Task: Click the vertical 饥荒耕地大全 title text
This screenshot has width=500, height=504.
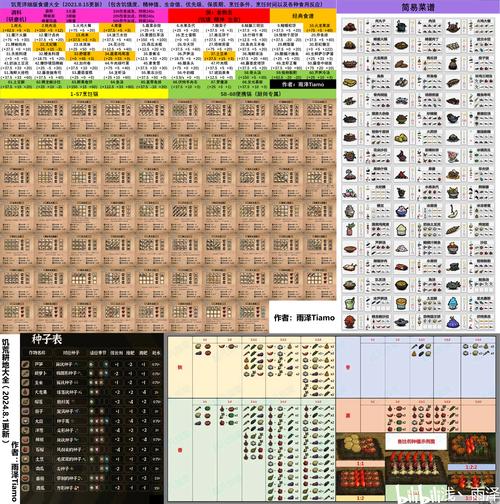Action: [6, 391]
